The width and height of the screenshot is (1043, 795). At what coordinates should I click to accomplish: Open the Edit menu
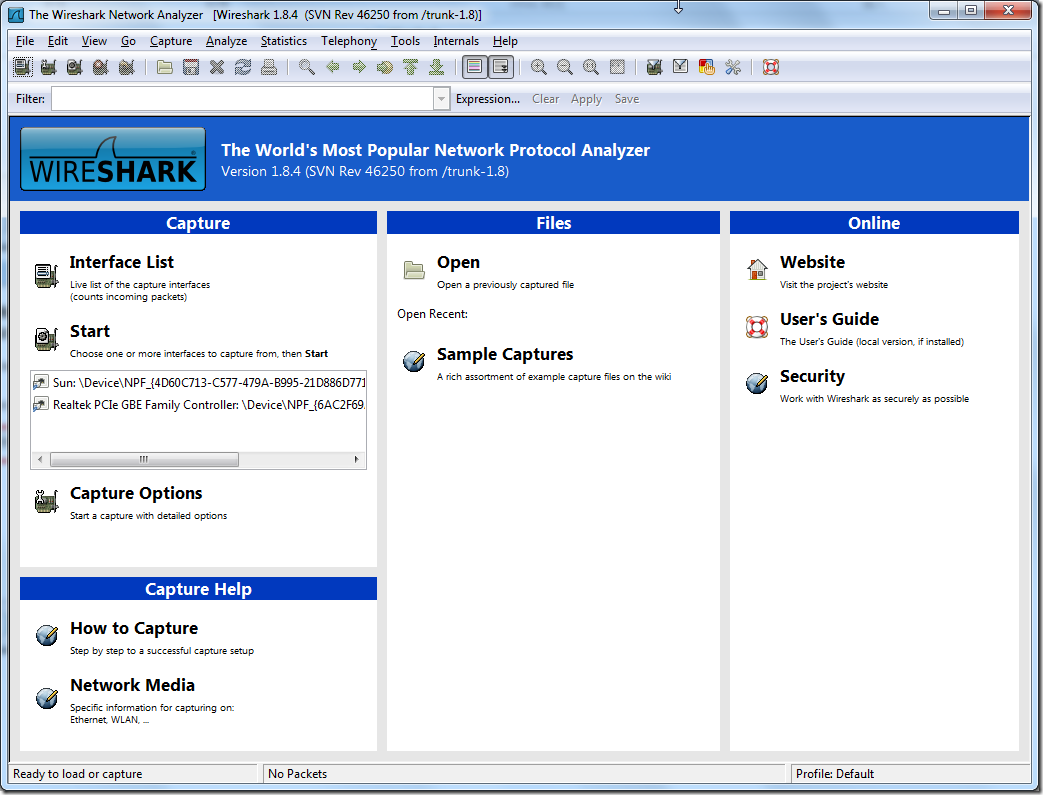point(58,41)
